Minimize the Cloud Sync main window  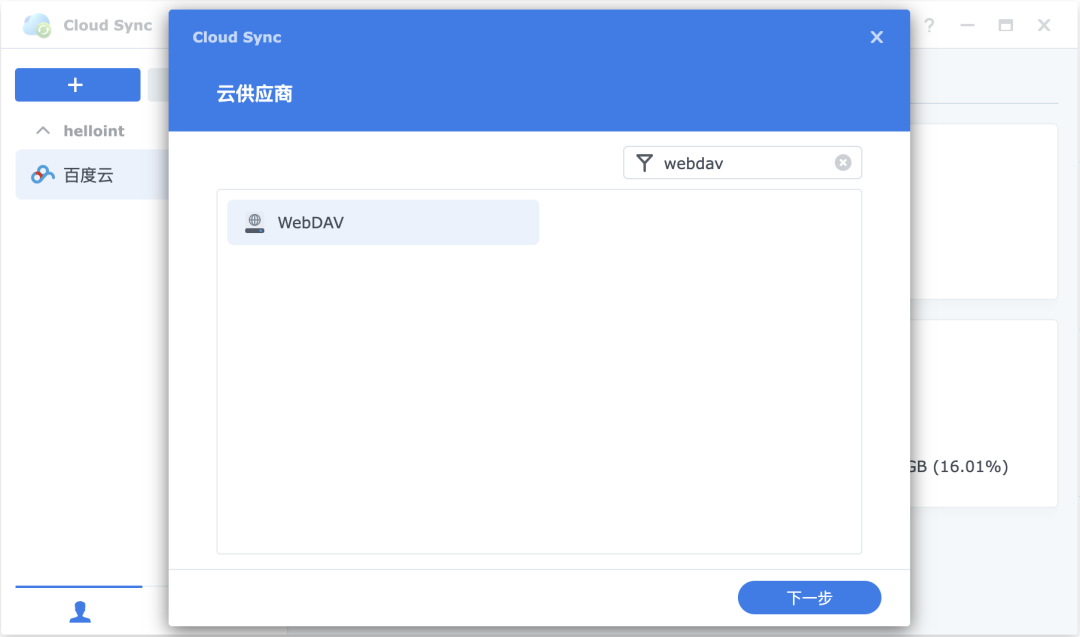coord(967,25)
